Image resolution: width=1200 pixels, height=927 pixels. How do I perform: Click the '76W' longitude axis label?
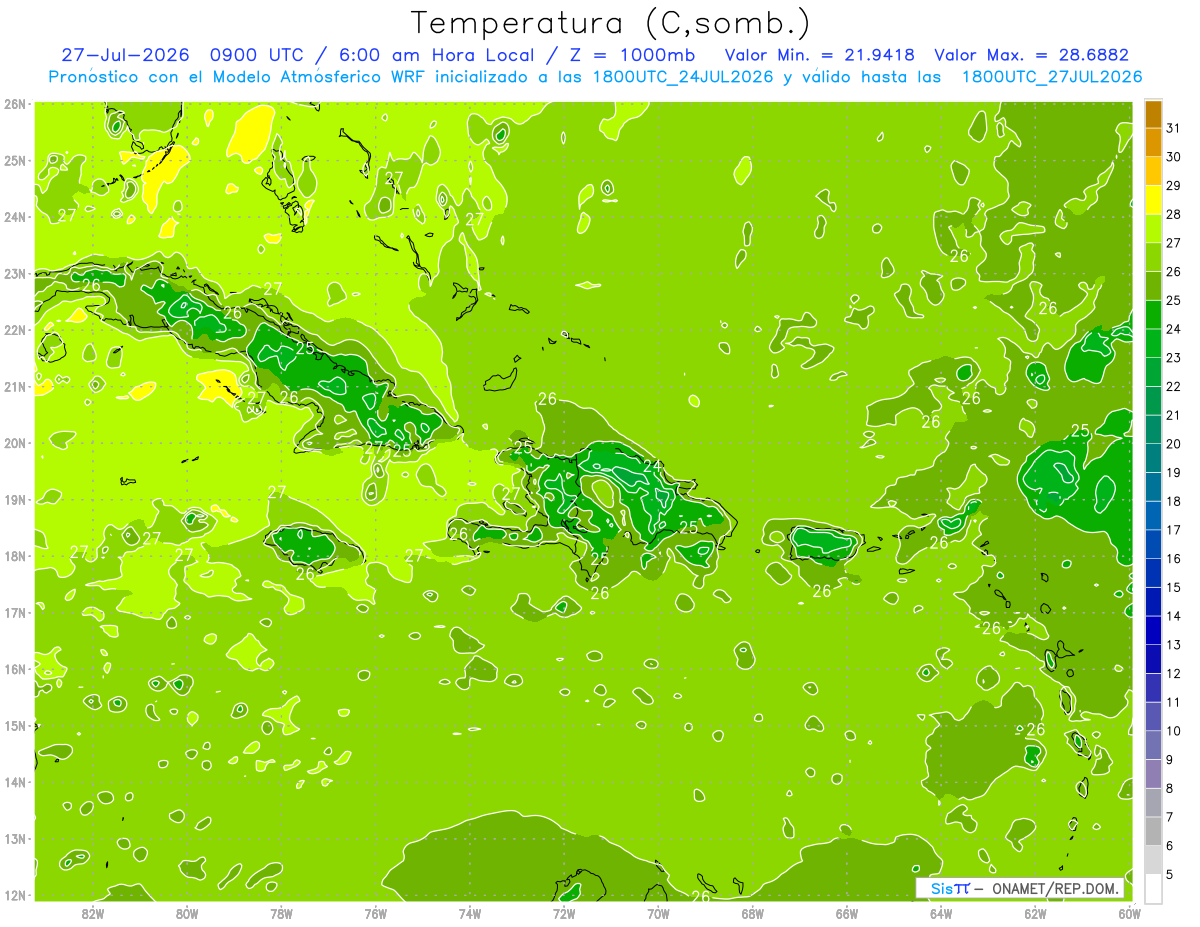point(376,913)
